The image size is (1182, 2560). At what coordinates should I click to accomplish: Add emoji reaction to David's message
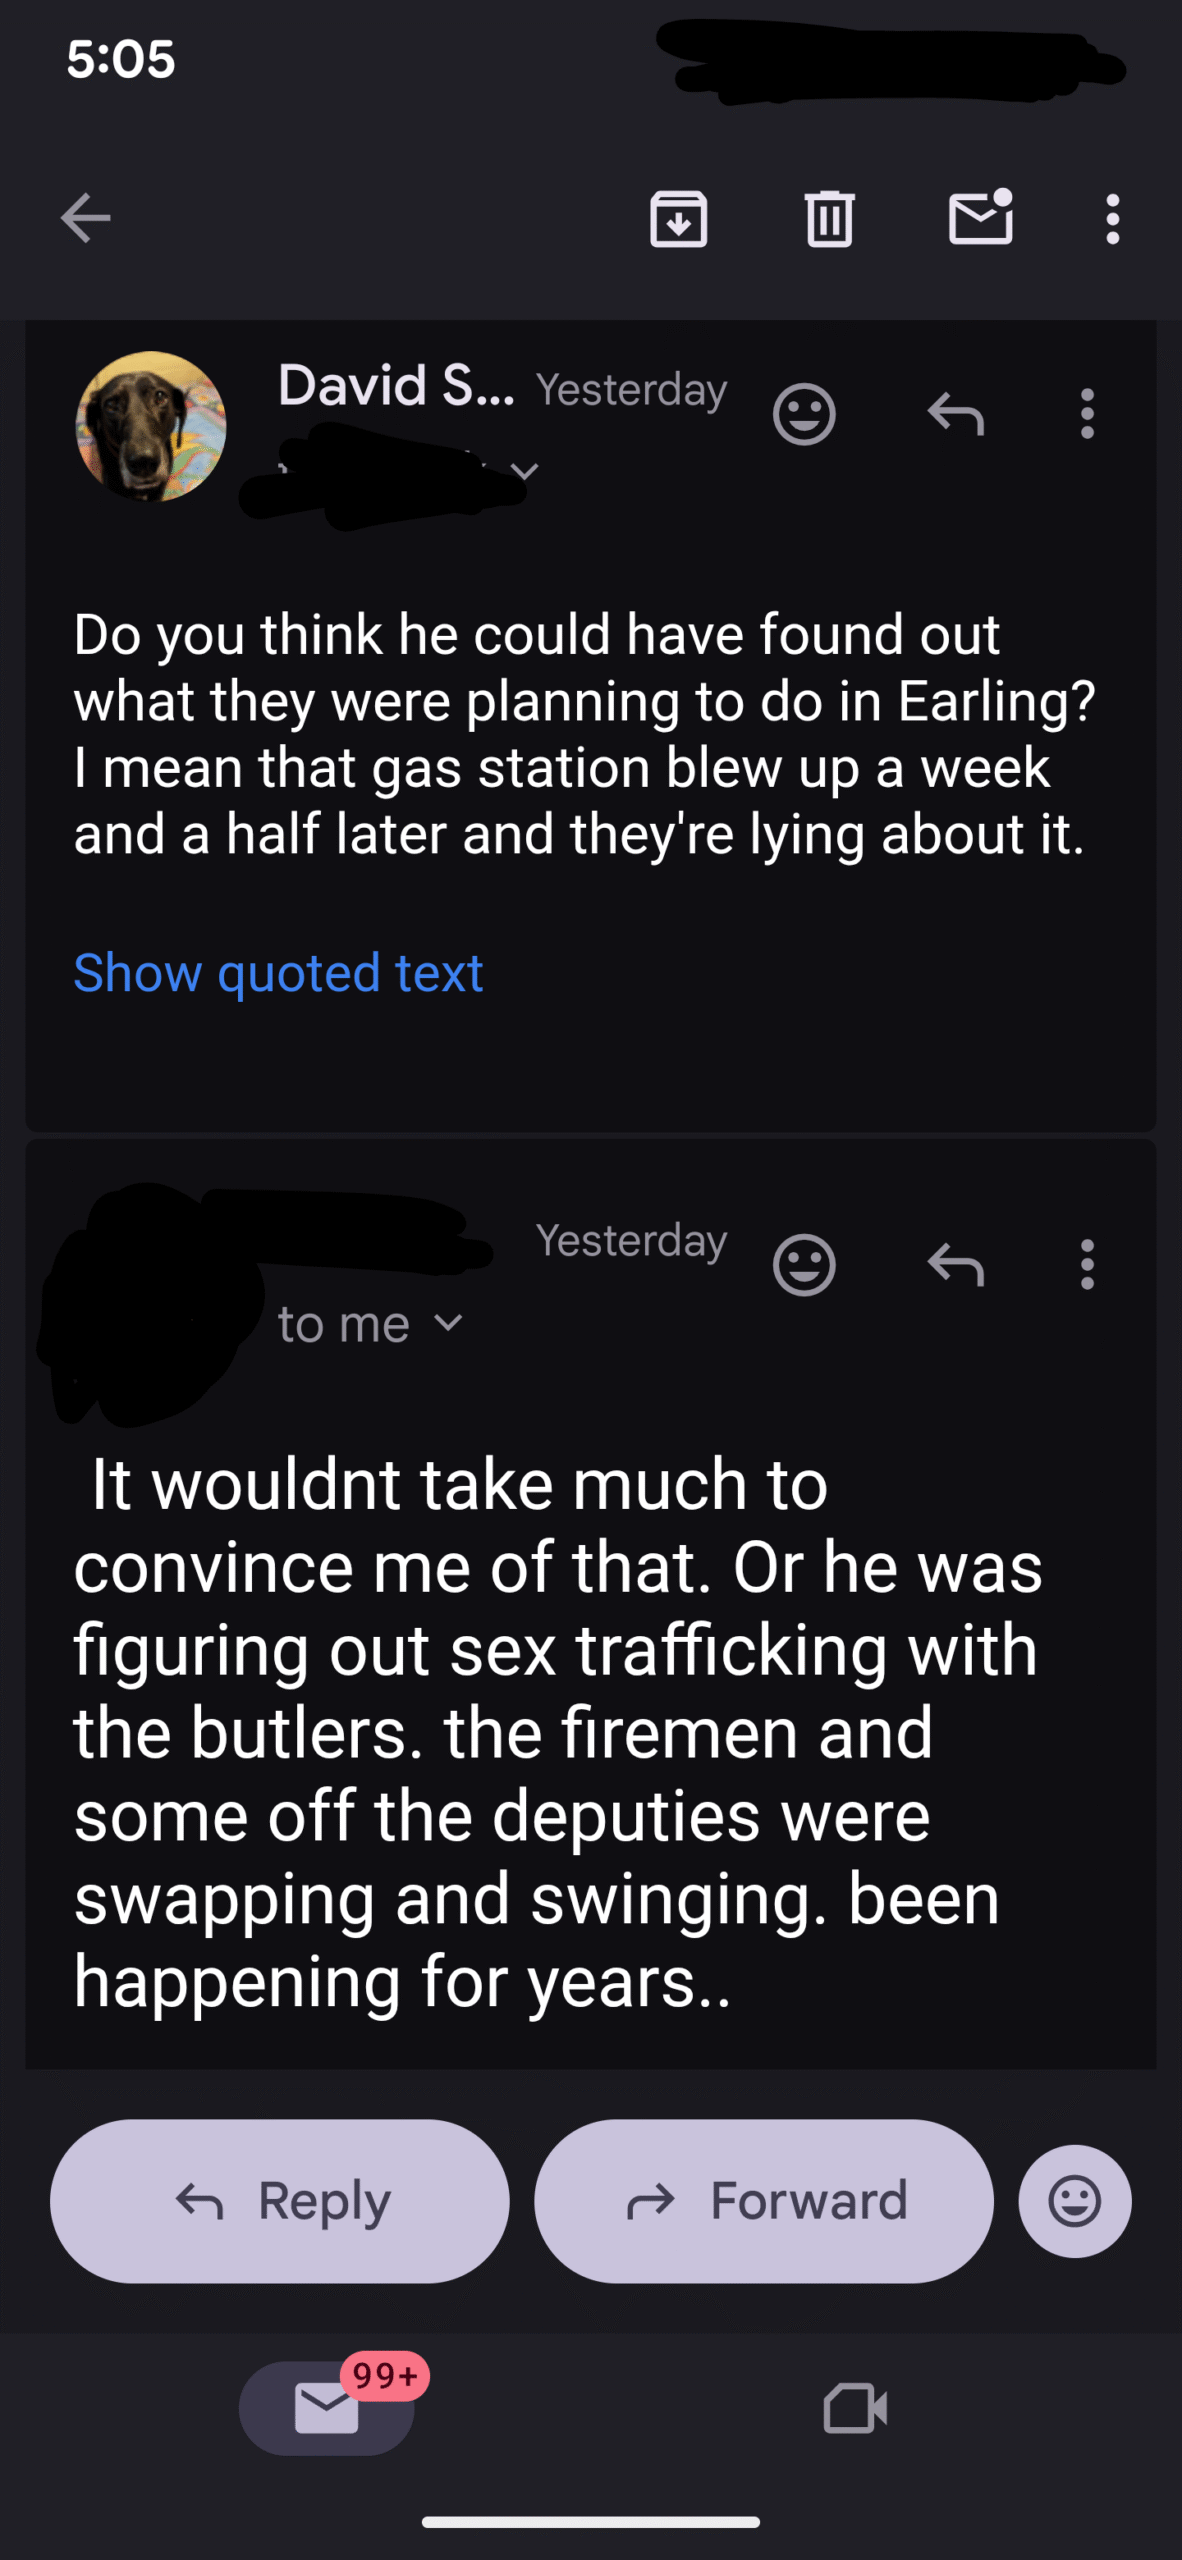[x=804, y=413]
